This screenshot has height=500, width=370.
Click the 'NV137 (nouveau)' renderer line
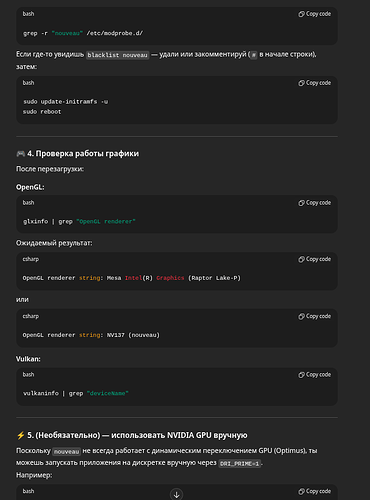pos(91,335)
